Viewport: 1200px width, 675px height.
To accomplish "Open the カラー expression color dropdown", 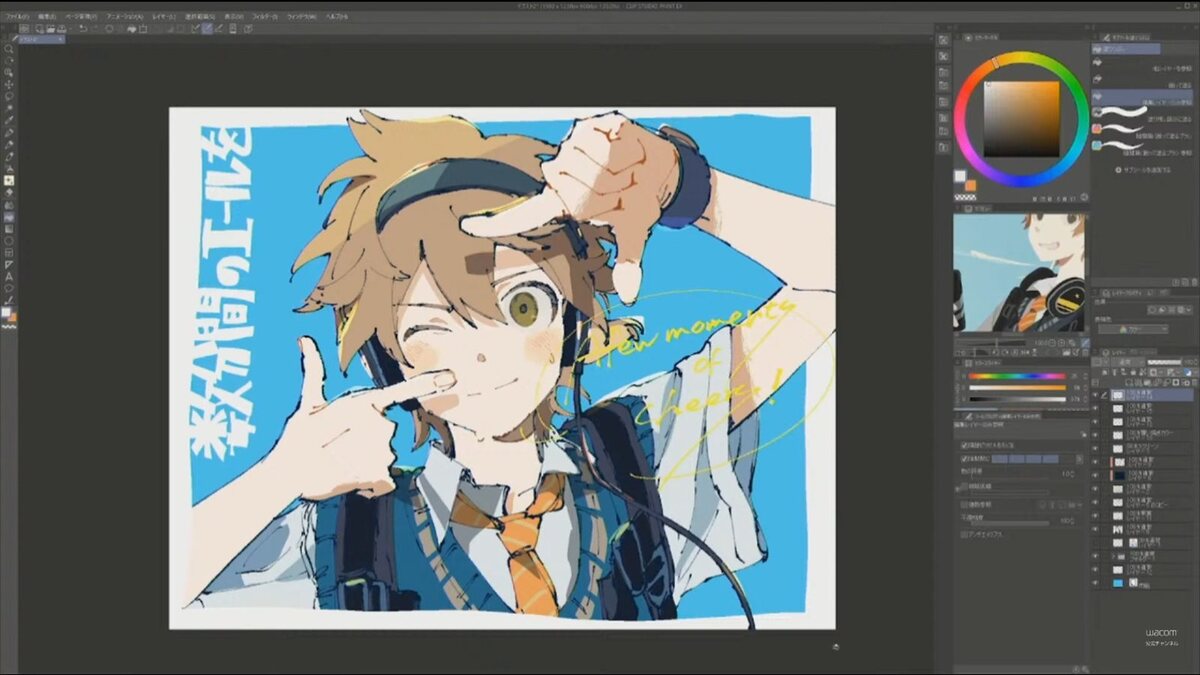I will tap(1131, 328).
